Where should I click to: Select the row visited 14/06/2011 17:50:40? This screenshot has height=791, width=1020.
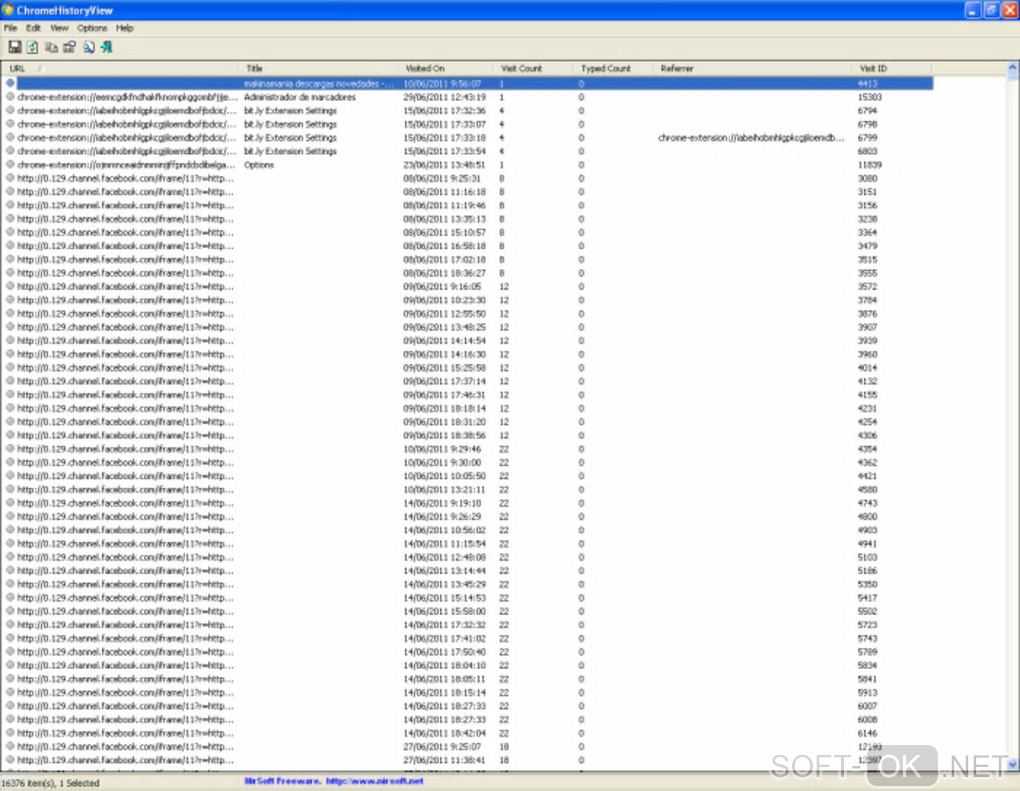tap(468, 652)
